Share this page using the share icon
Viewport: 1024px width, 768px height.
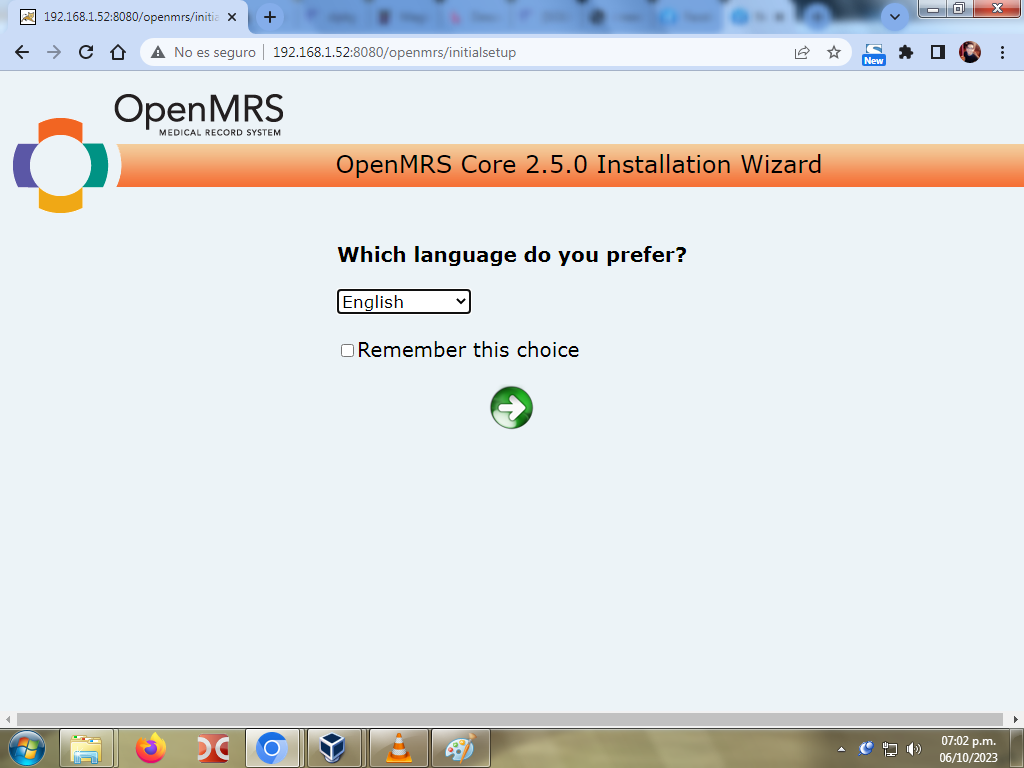pyautogui.click(x=802, y=52)
